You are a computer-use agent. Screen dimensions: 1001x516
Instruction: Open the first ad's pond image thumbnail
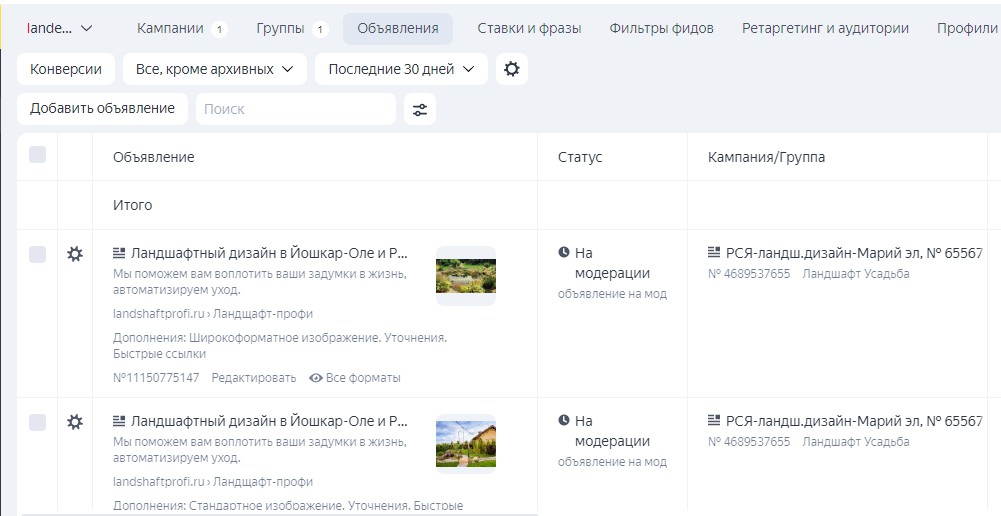pos(465,276)
